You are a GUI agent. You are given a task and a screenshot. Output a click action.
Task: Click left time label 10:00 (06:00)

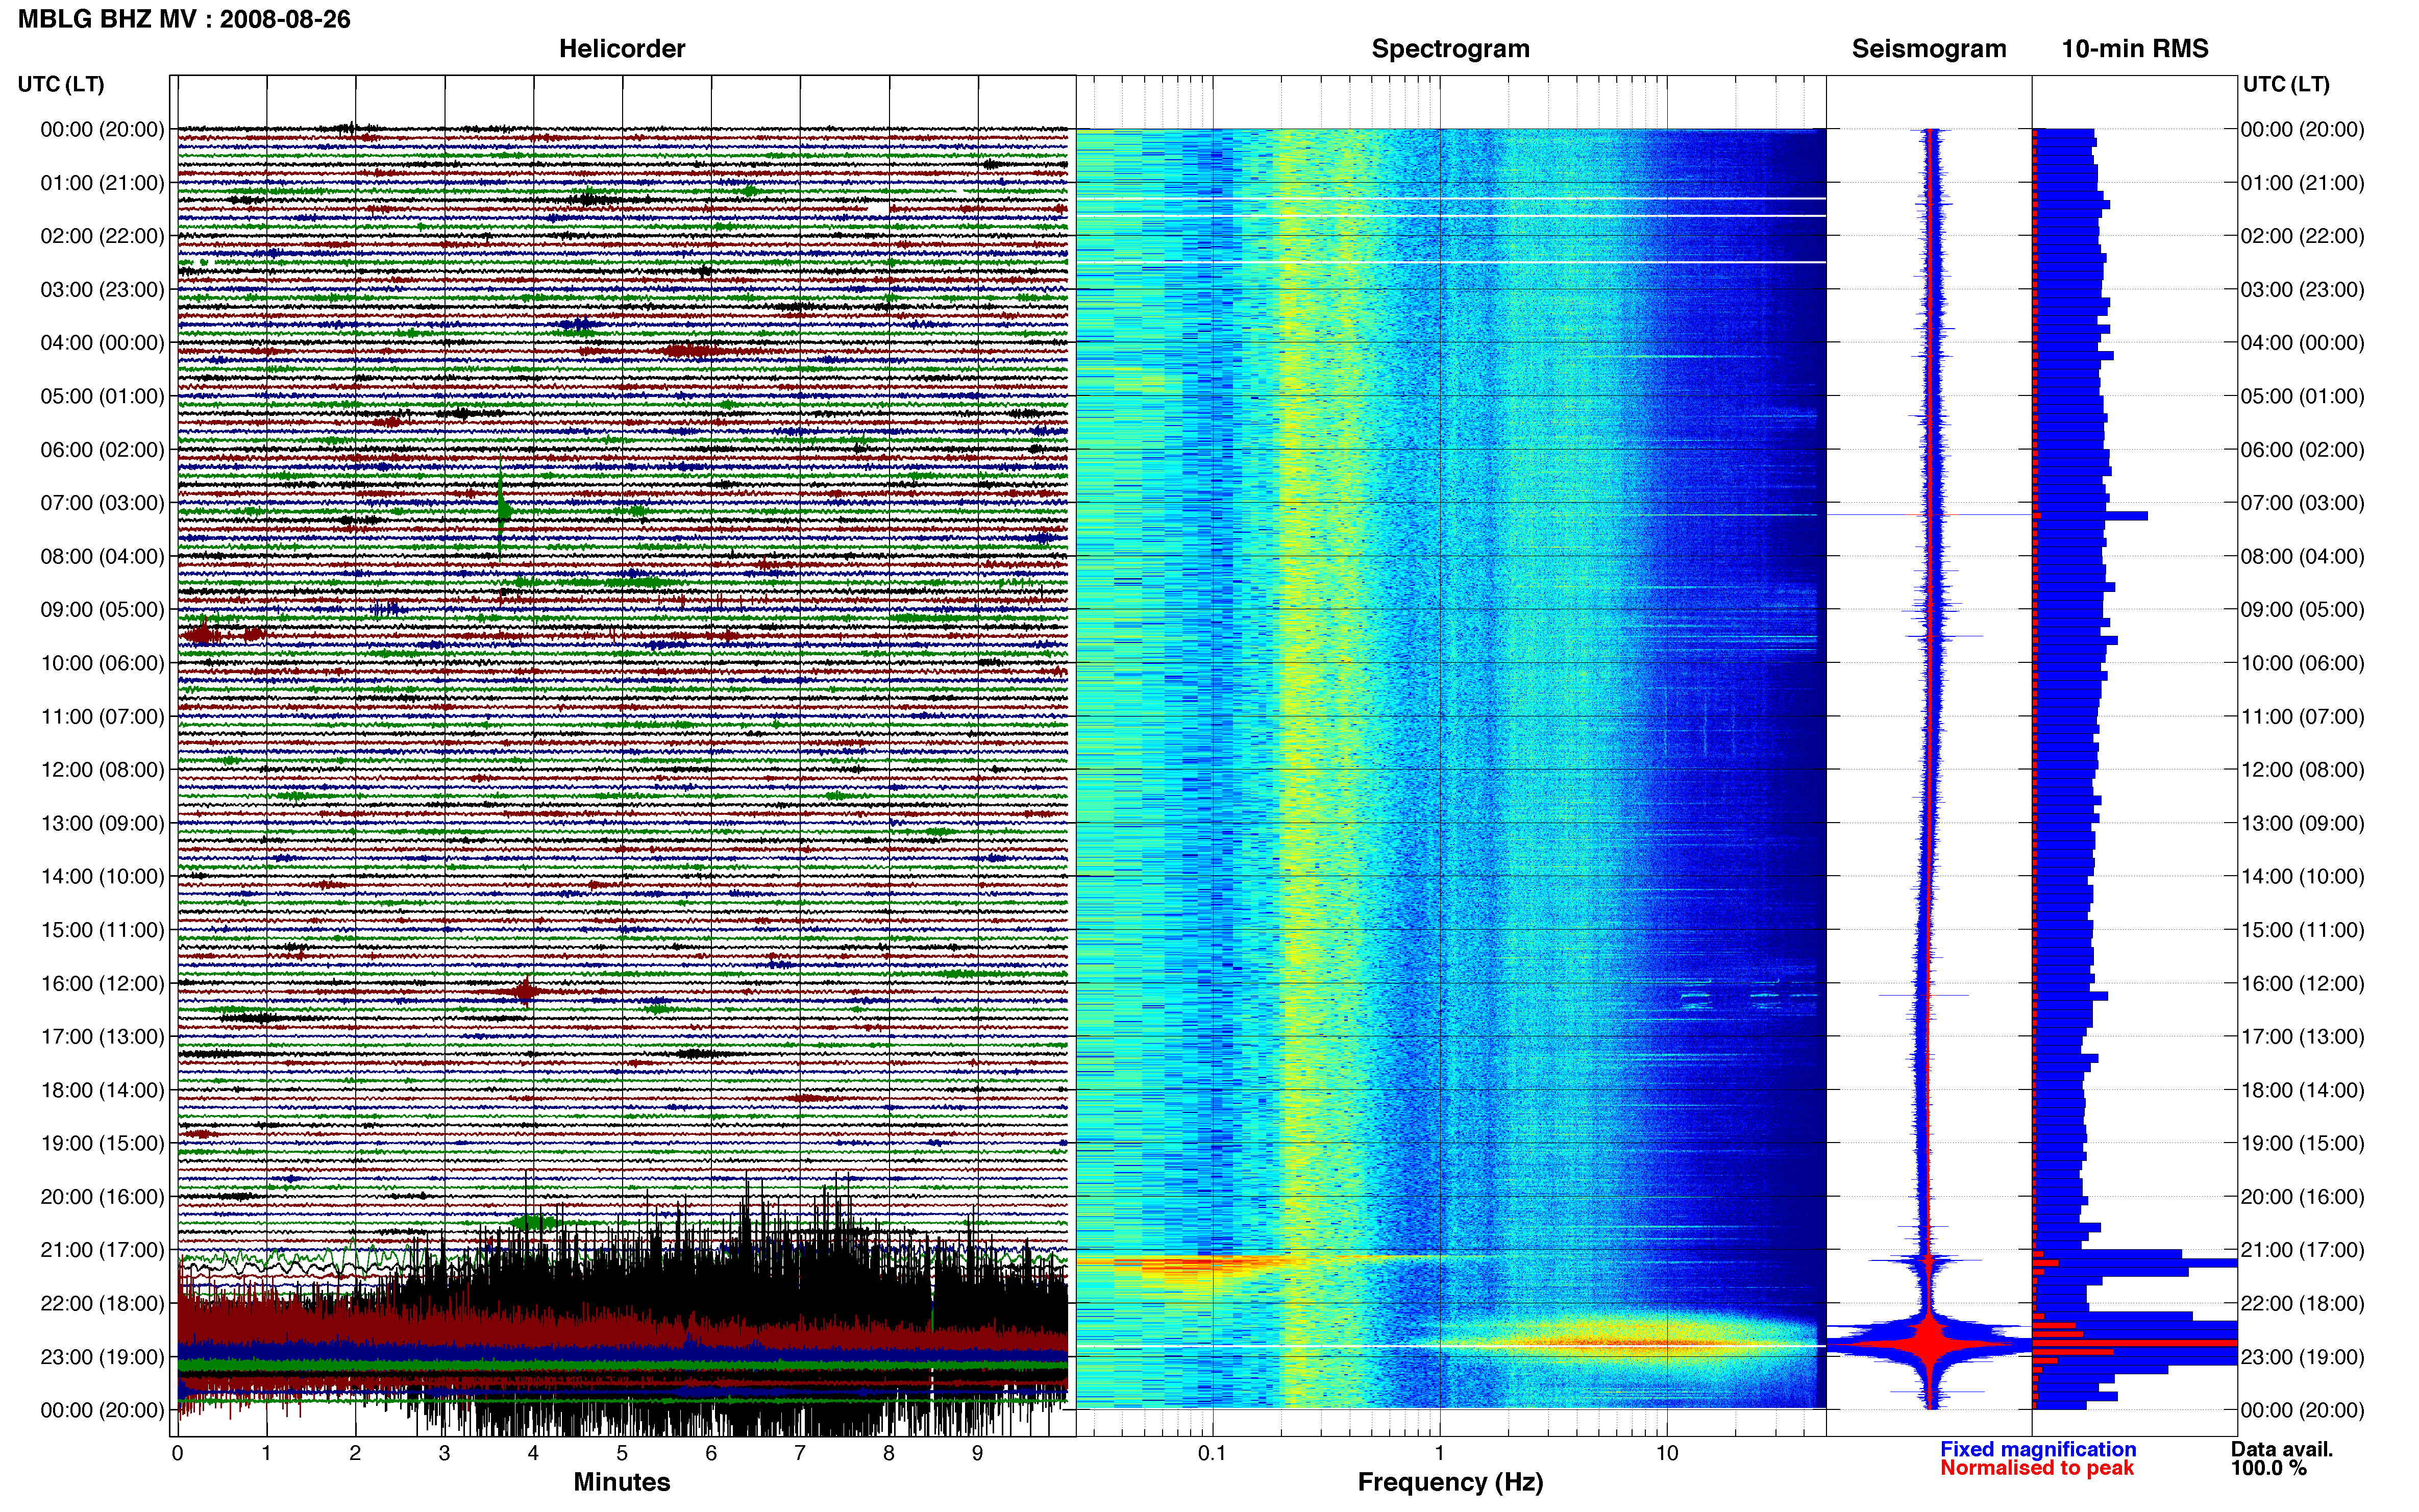tap(102, 663)
